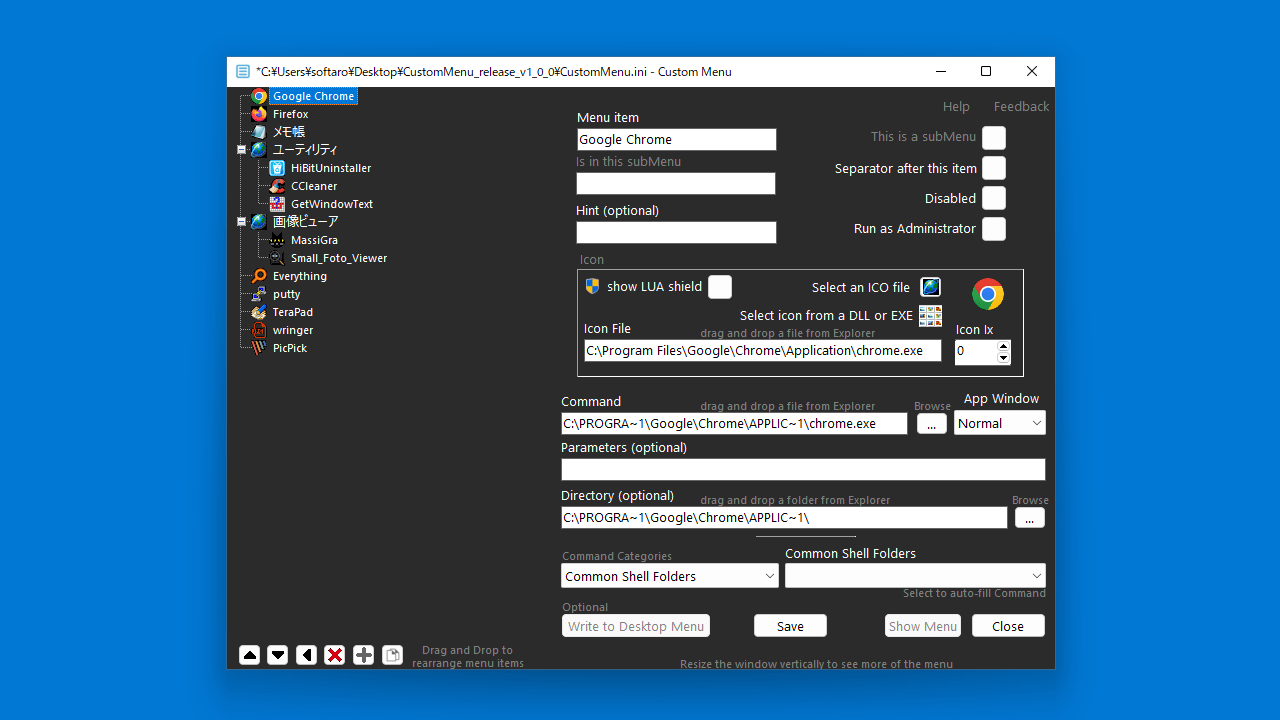
Task: Click the Menu item name field
Action: pyautogui.click(x=677, y=139)
